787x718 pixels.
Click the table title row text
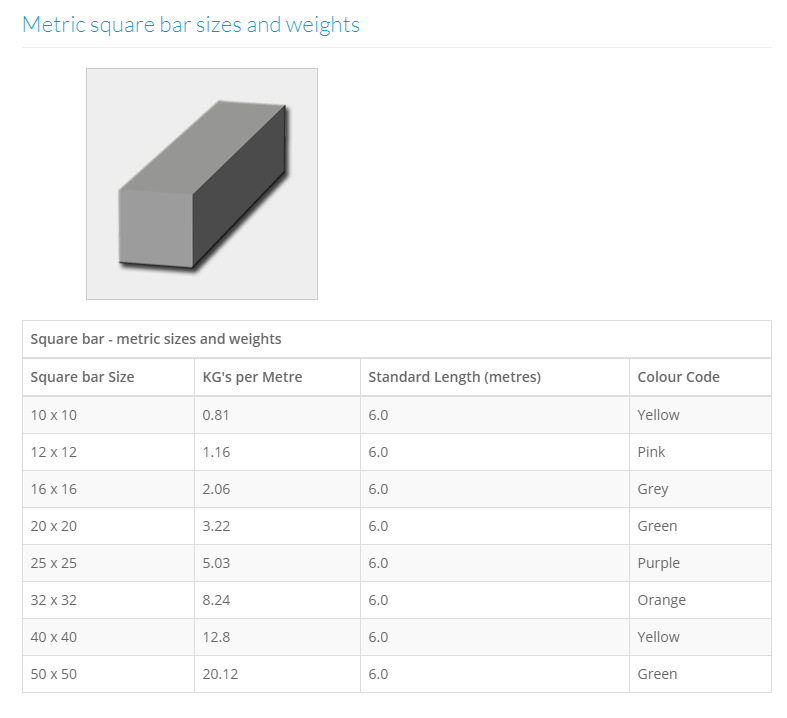pos(156,339)
